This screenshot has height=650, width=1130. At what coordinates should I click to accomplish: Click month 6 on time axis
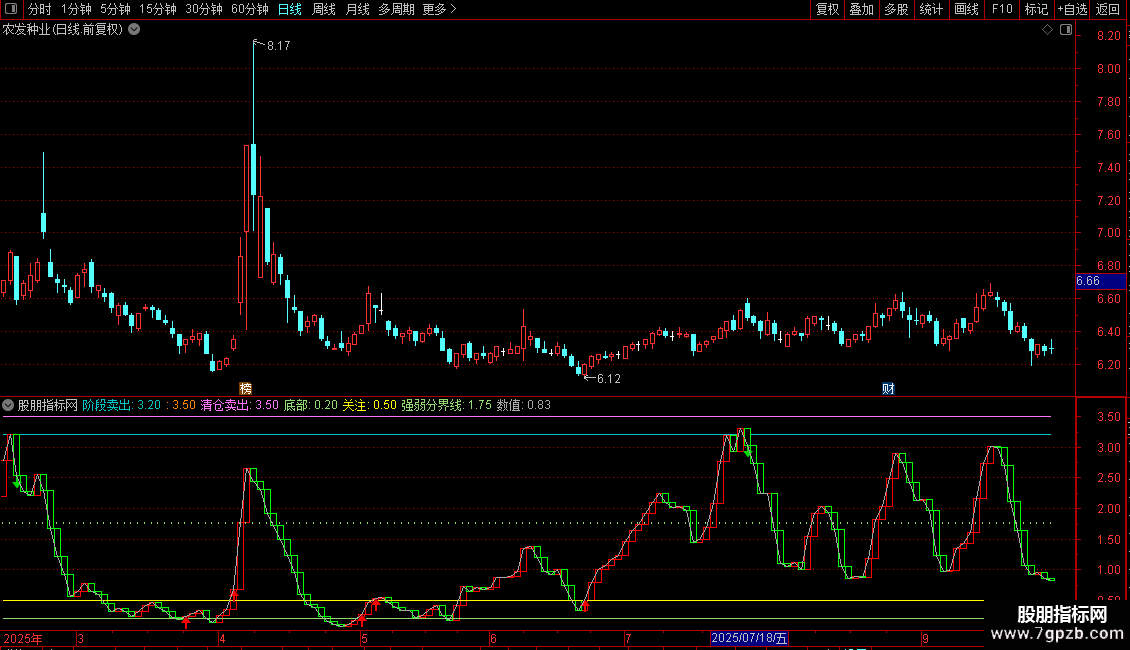[x=493, y=638]
